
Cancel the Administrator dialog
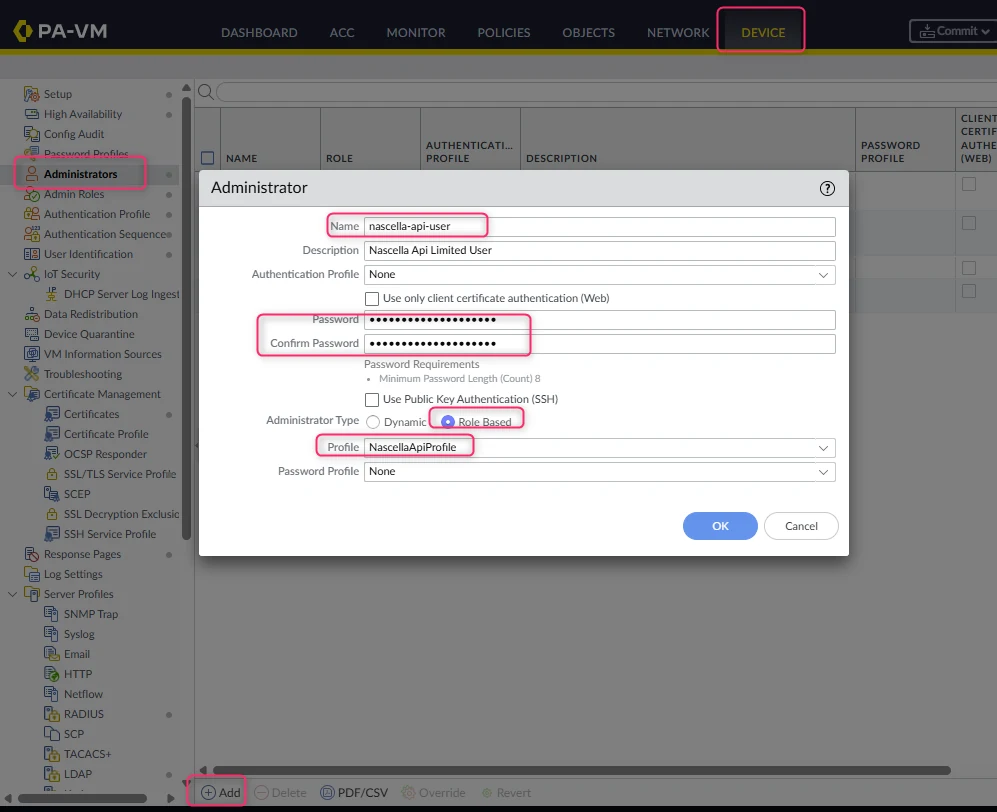coord(801,526)
